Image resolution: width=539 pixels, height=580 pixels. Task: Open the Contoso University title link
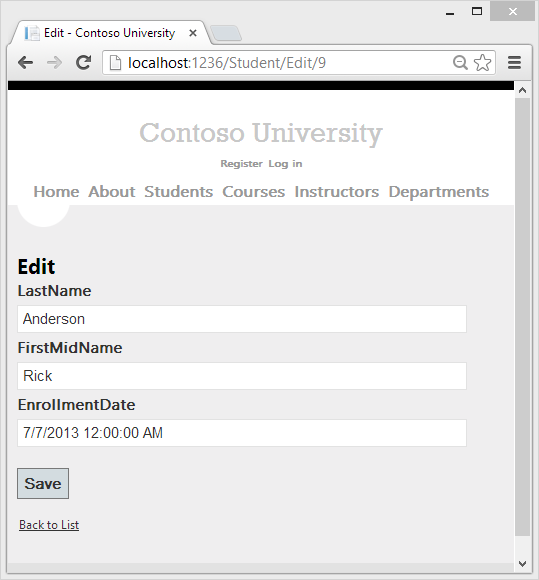pos(261,133)
